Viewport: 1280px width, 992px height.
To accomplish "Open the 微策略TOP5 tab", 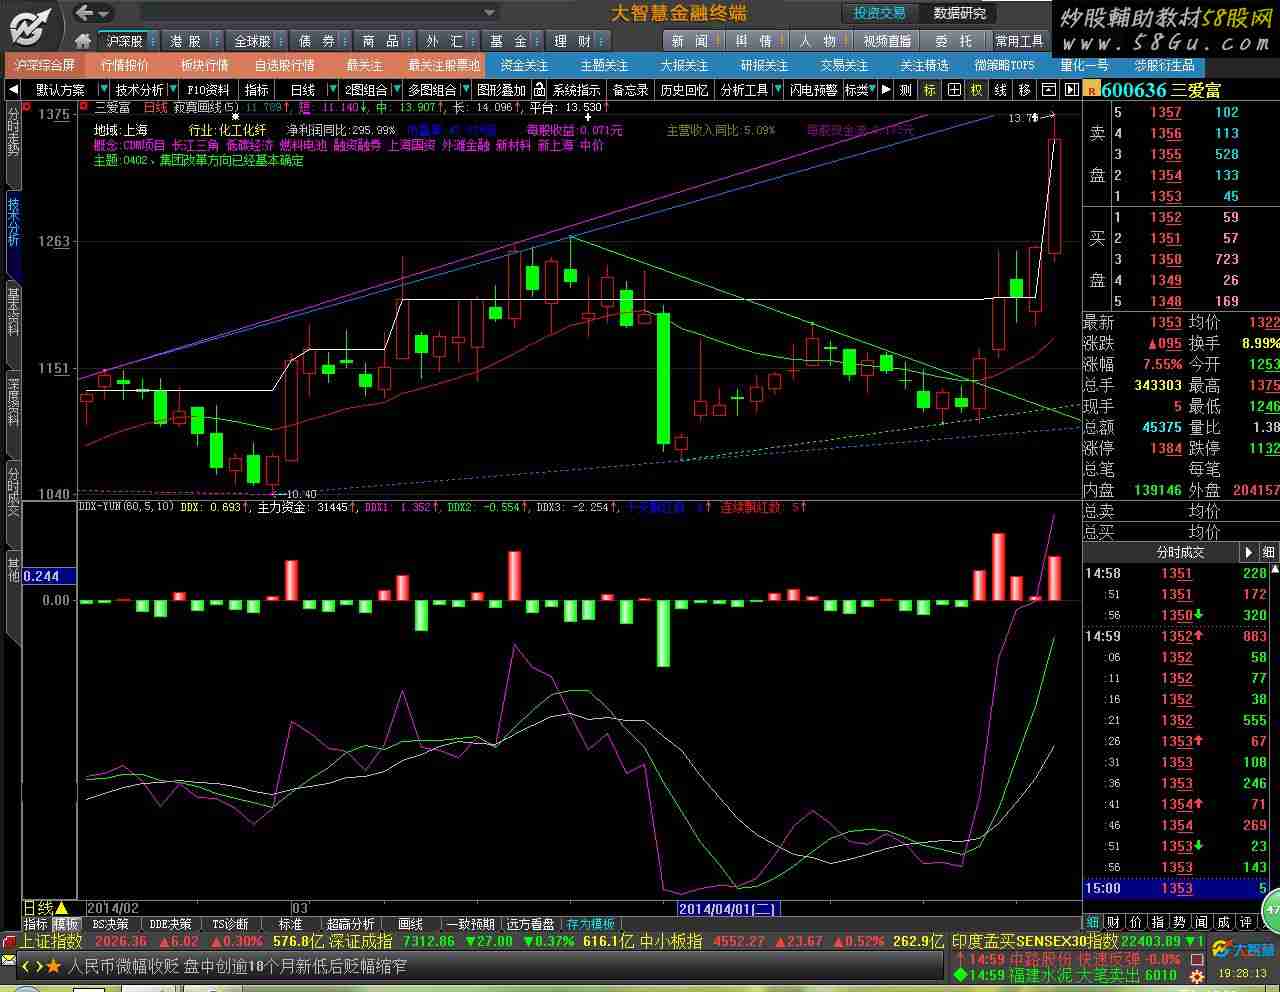I will point(1005,65).
